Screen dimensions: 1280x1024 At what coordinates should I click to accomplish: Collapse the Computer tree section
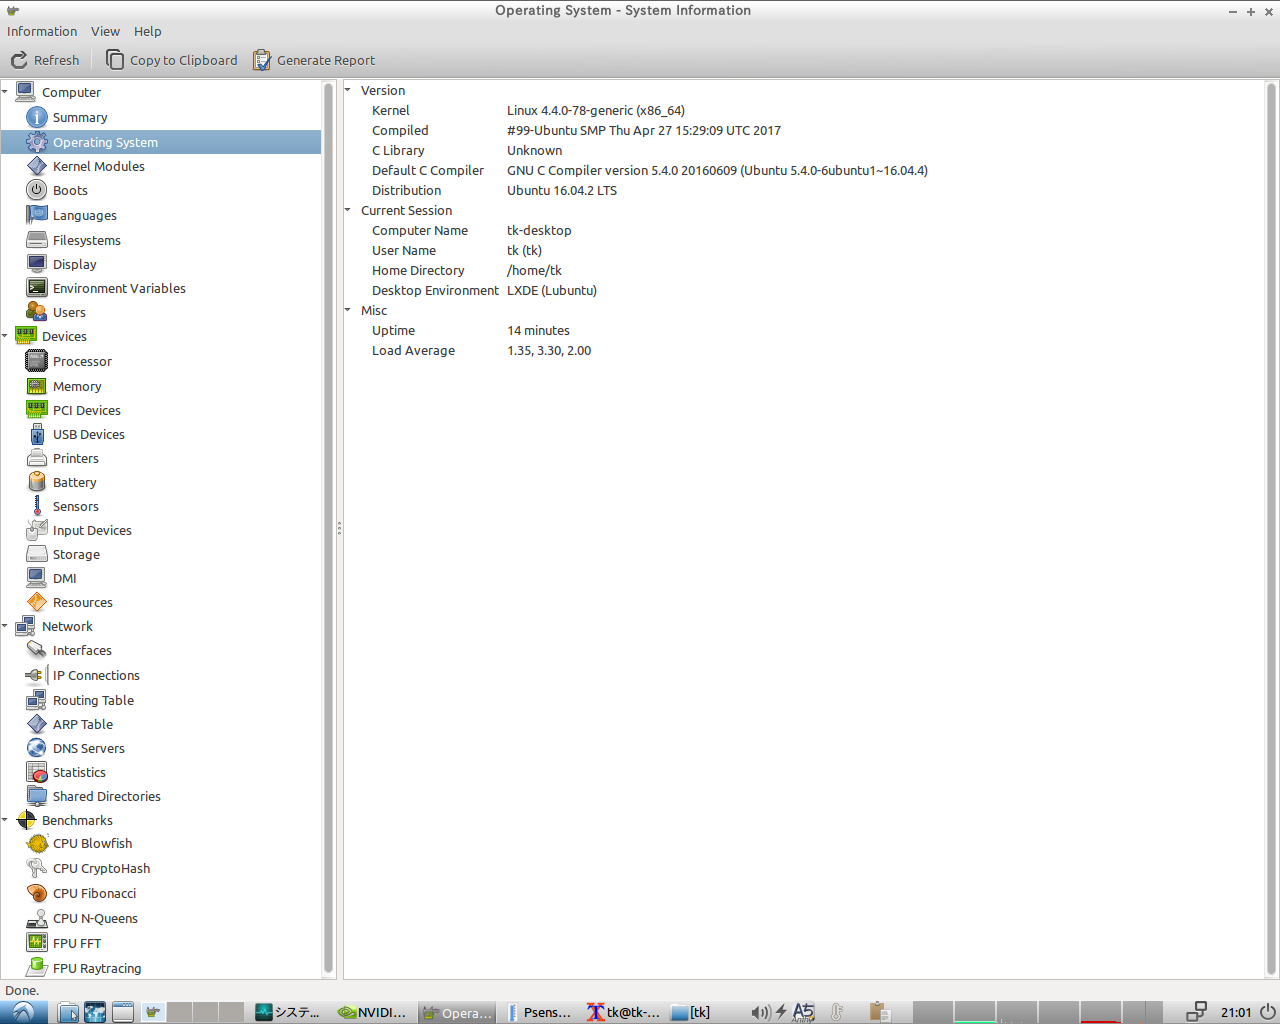[6, 92]
